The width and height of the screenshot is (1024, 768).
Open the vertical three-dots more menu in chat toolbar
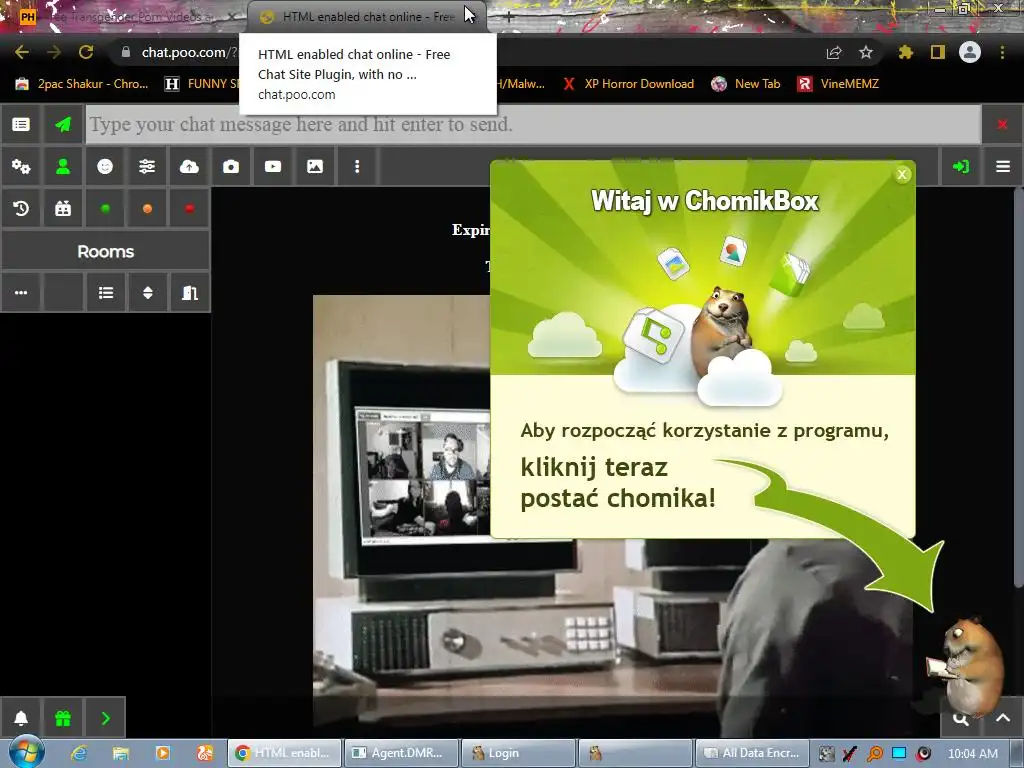[x=357, y=167]
